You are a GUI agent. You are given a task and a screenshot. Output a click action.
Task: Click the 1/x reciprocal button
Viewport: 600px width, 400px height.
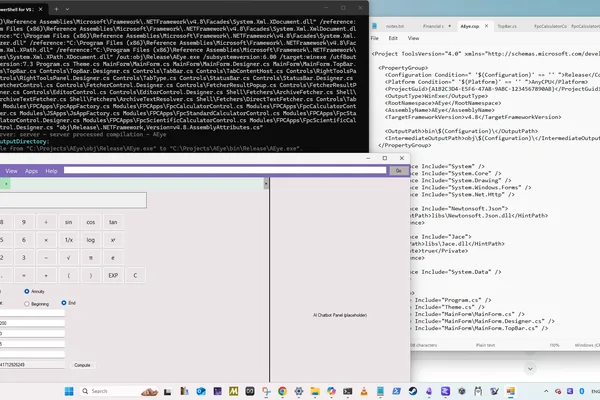click(68, 240)
